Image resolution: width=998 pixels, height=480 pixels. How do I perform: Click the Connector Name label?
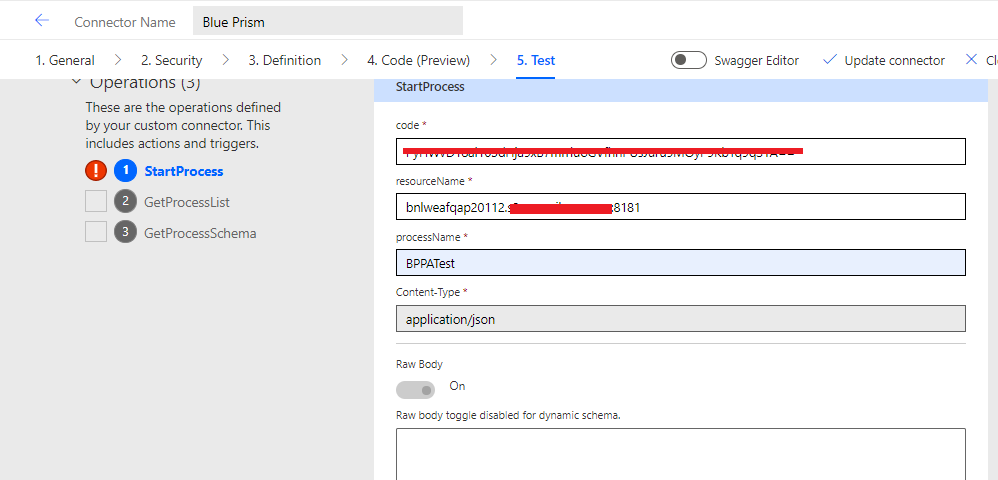pyautogui.click(x=125, y=22)
